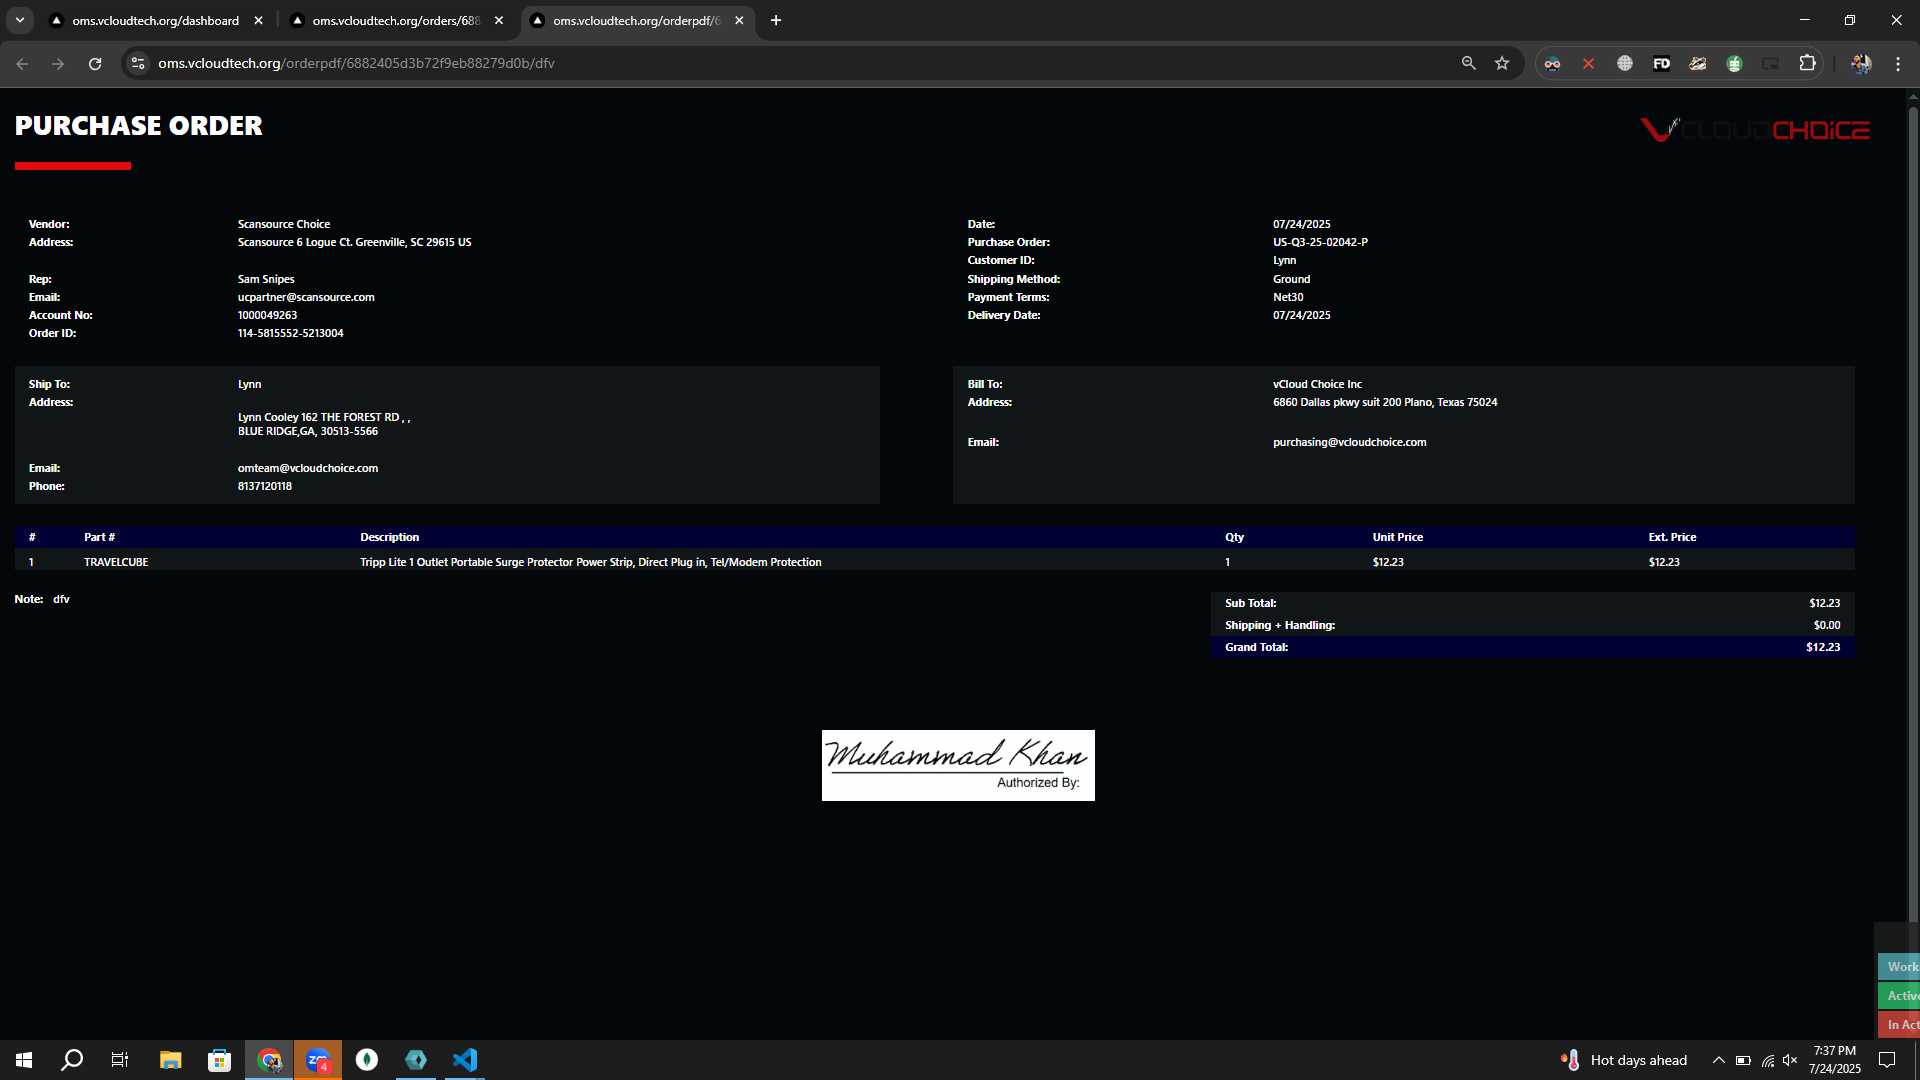The height and width of the screenshot is (1080, 1920).
Task: Open the Extensions puzzle menu
Action: pos(1807,63)
